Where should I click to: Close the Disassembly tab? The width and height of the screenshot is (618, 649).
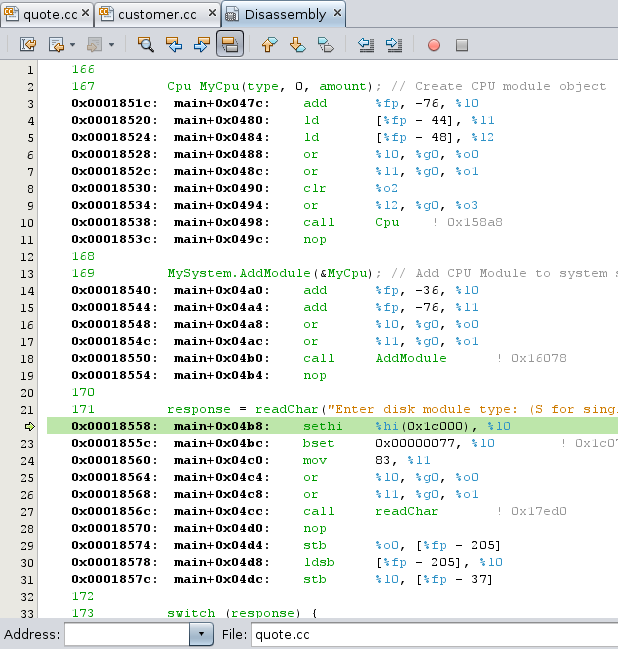click(337, 14)
